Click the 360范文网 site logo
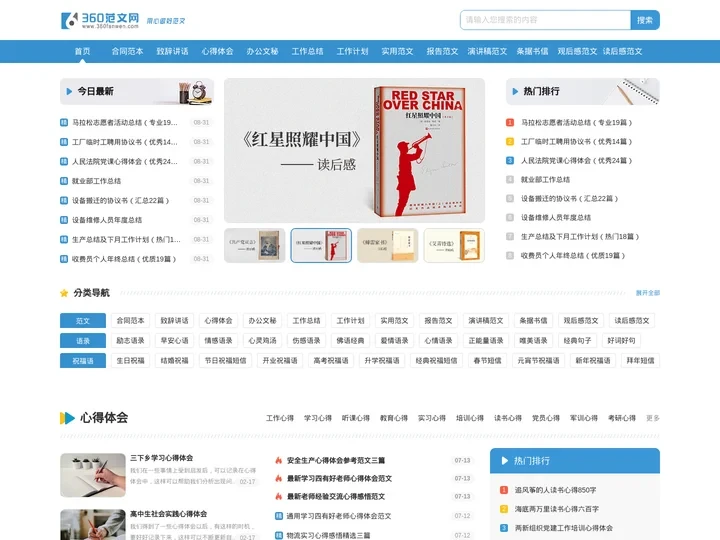 100,20
